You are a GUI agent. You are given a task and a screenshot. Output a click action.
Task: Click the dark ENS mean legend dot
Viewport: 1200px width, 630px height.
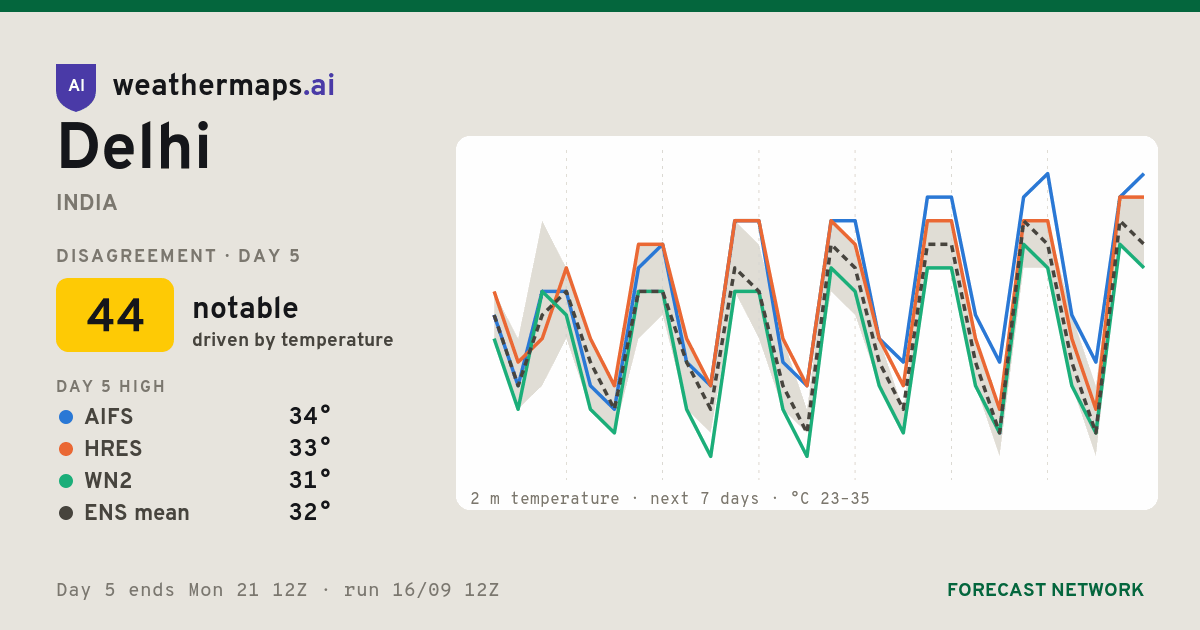point(66,512)
